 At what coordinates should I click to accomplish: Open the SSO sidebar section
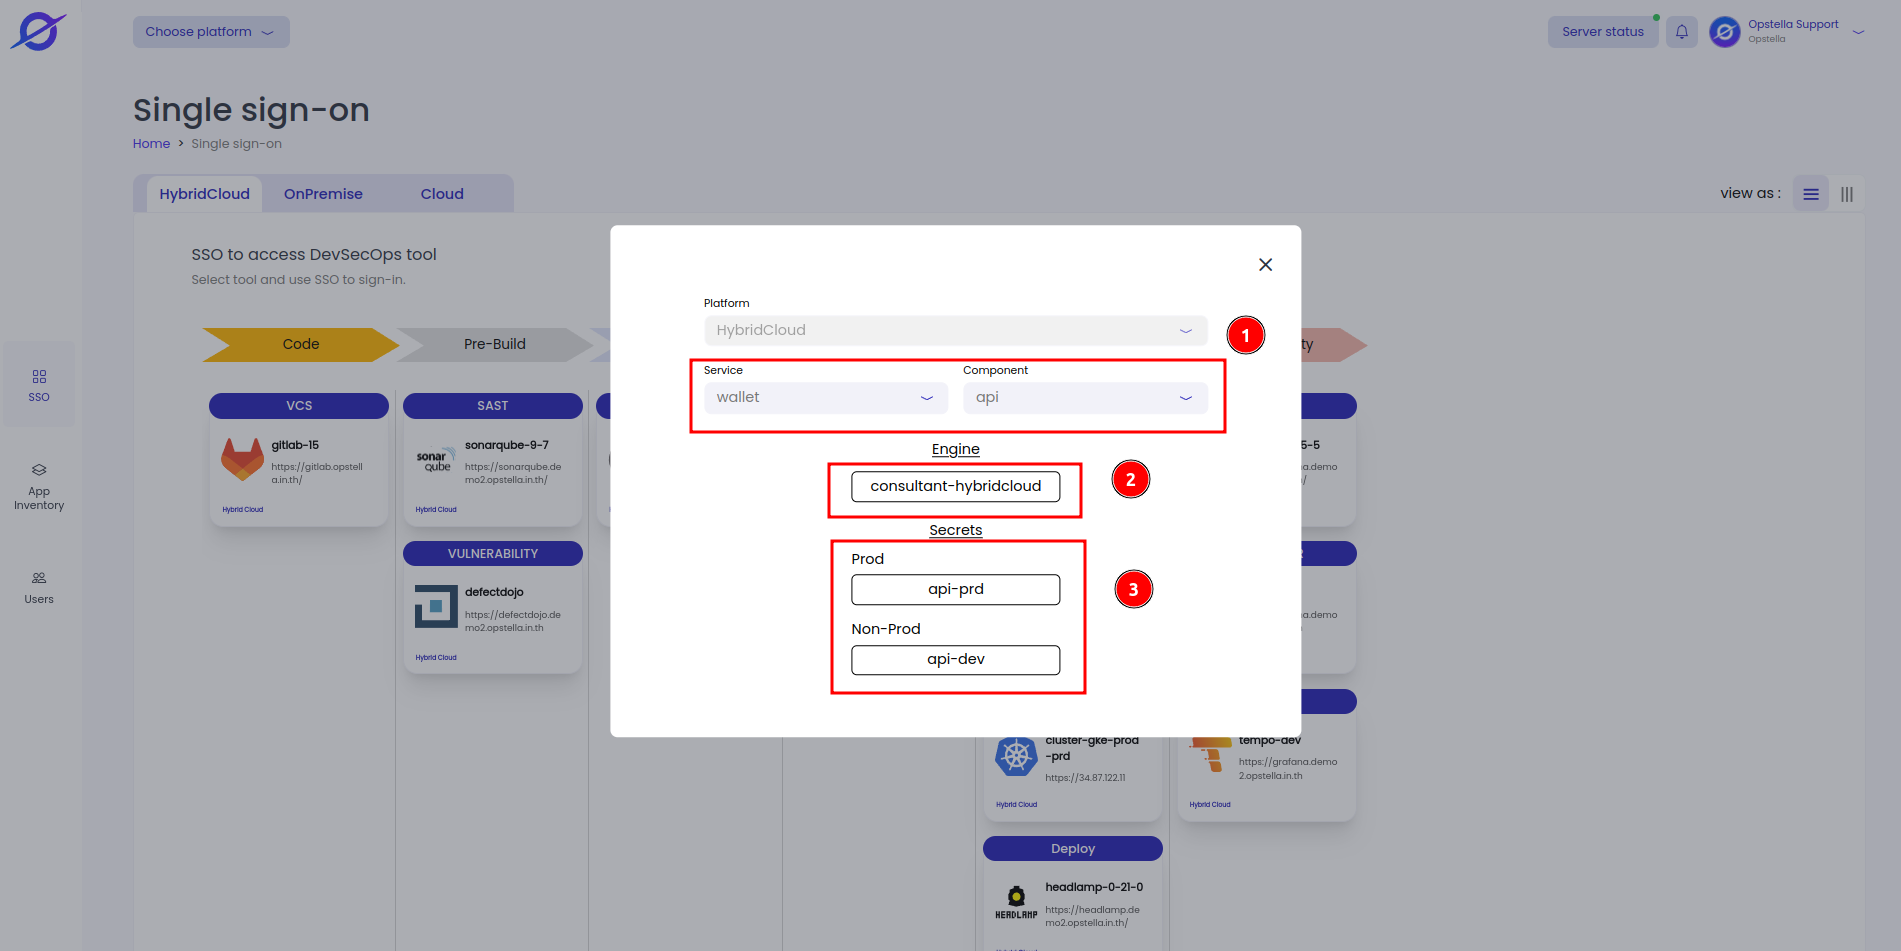pos(39,385)
